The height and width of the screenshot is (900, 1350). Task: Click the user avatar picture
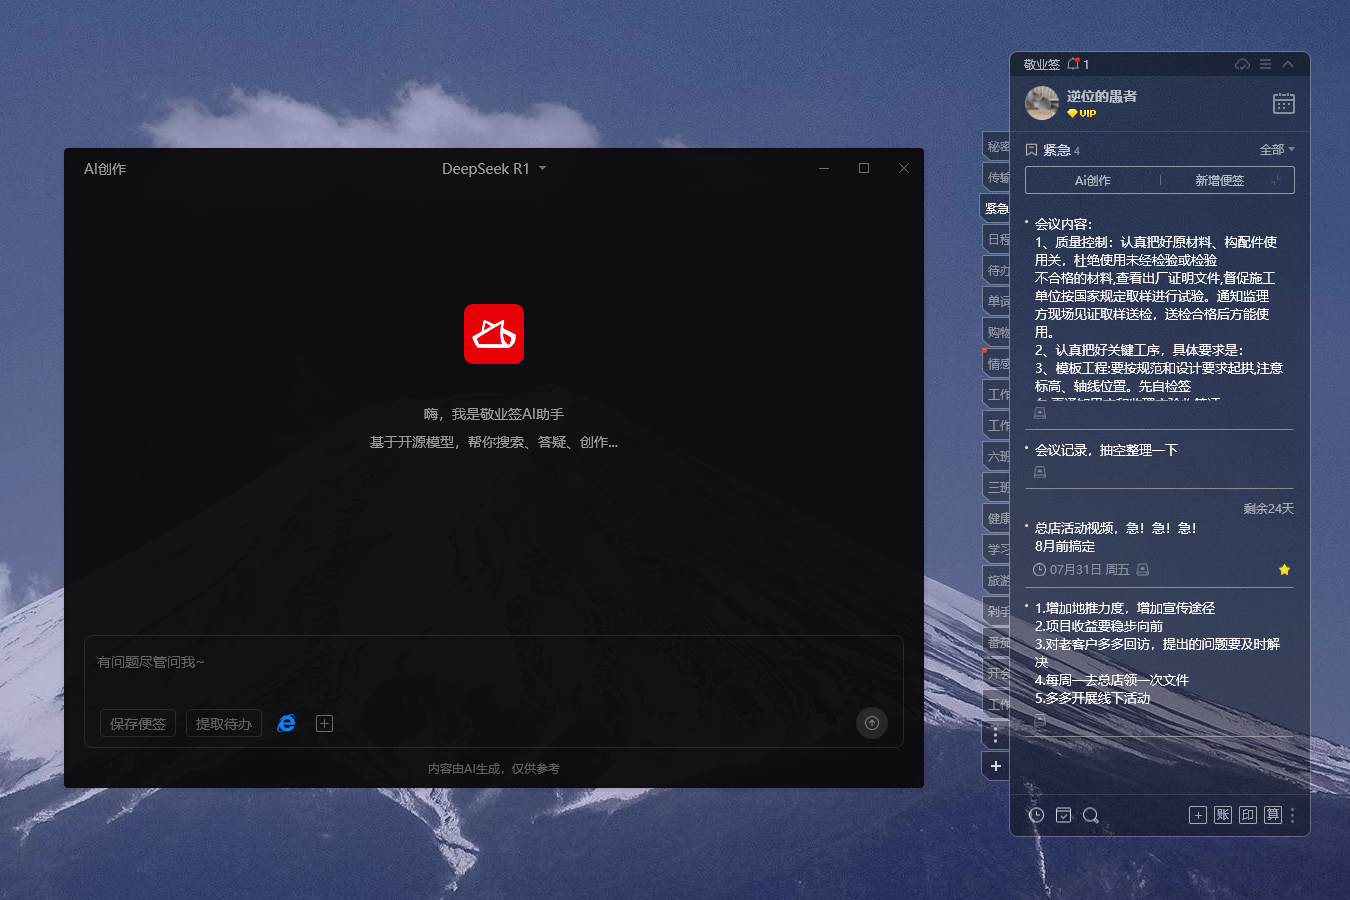[x=1042, y=103]
